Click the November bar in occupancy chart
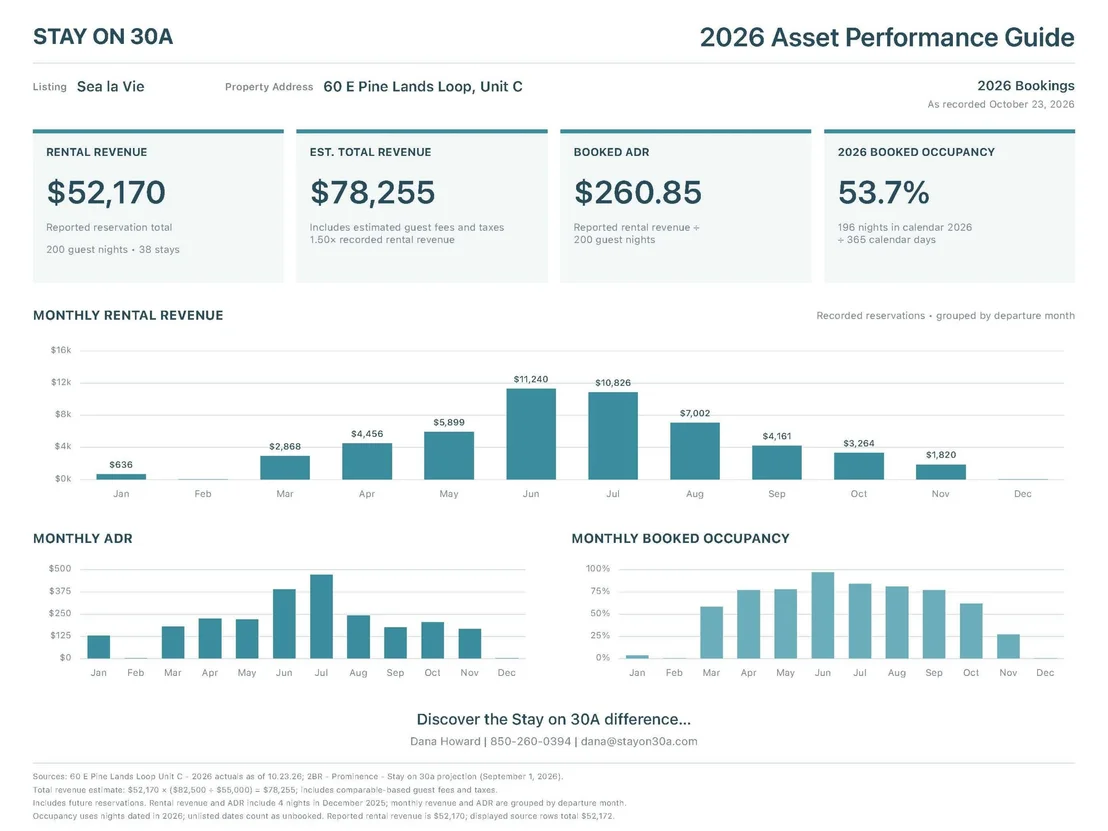1108x831 pixels. (x=1008, y=647)
